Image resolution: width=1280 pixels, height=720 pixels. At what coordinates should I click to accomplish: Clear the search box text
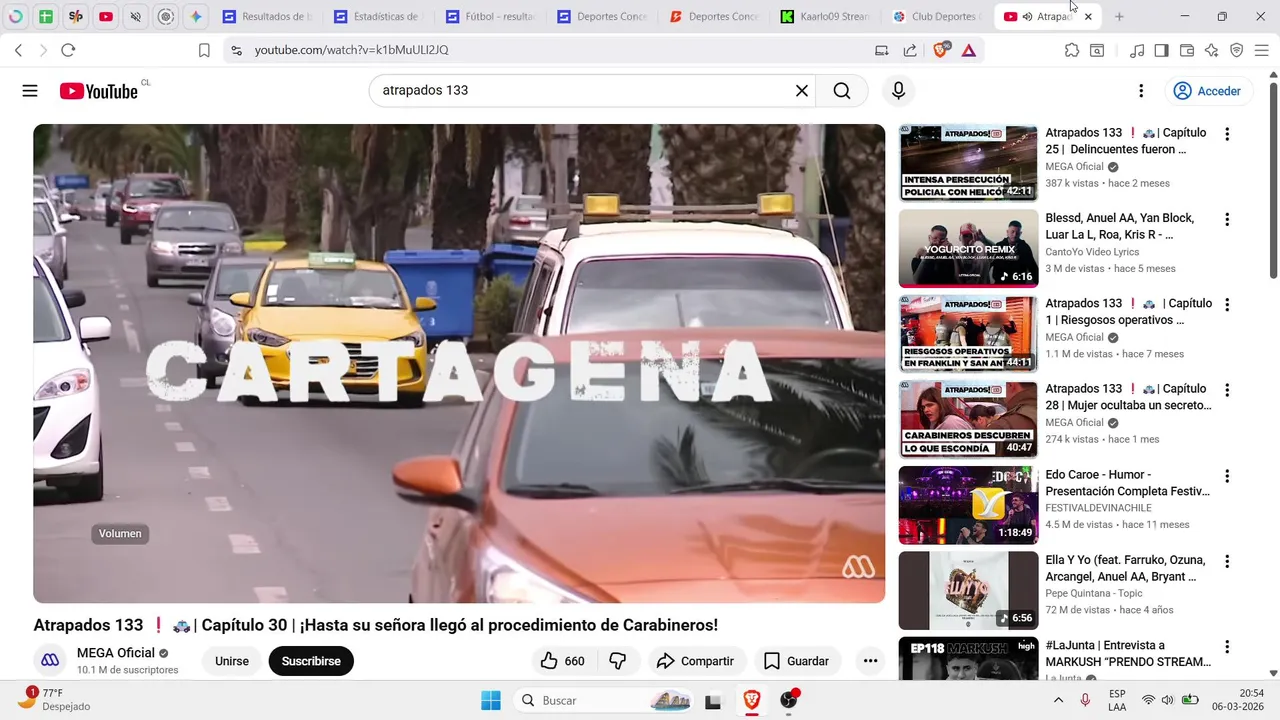(x=801, y=91)
